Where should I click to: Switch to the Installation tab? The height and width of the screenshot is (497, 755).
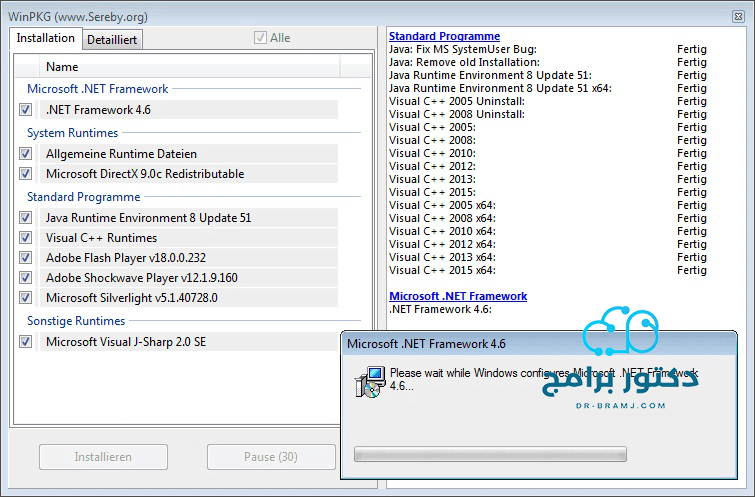(x=46, y=38)
